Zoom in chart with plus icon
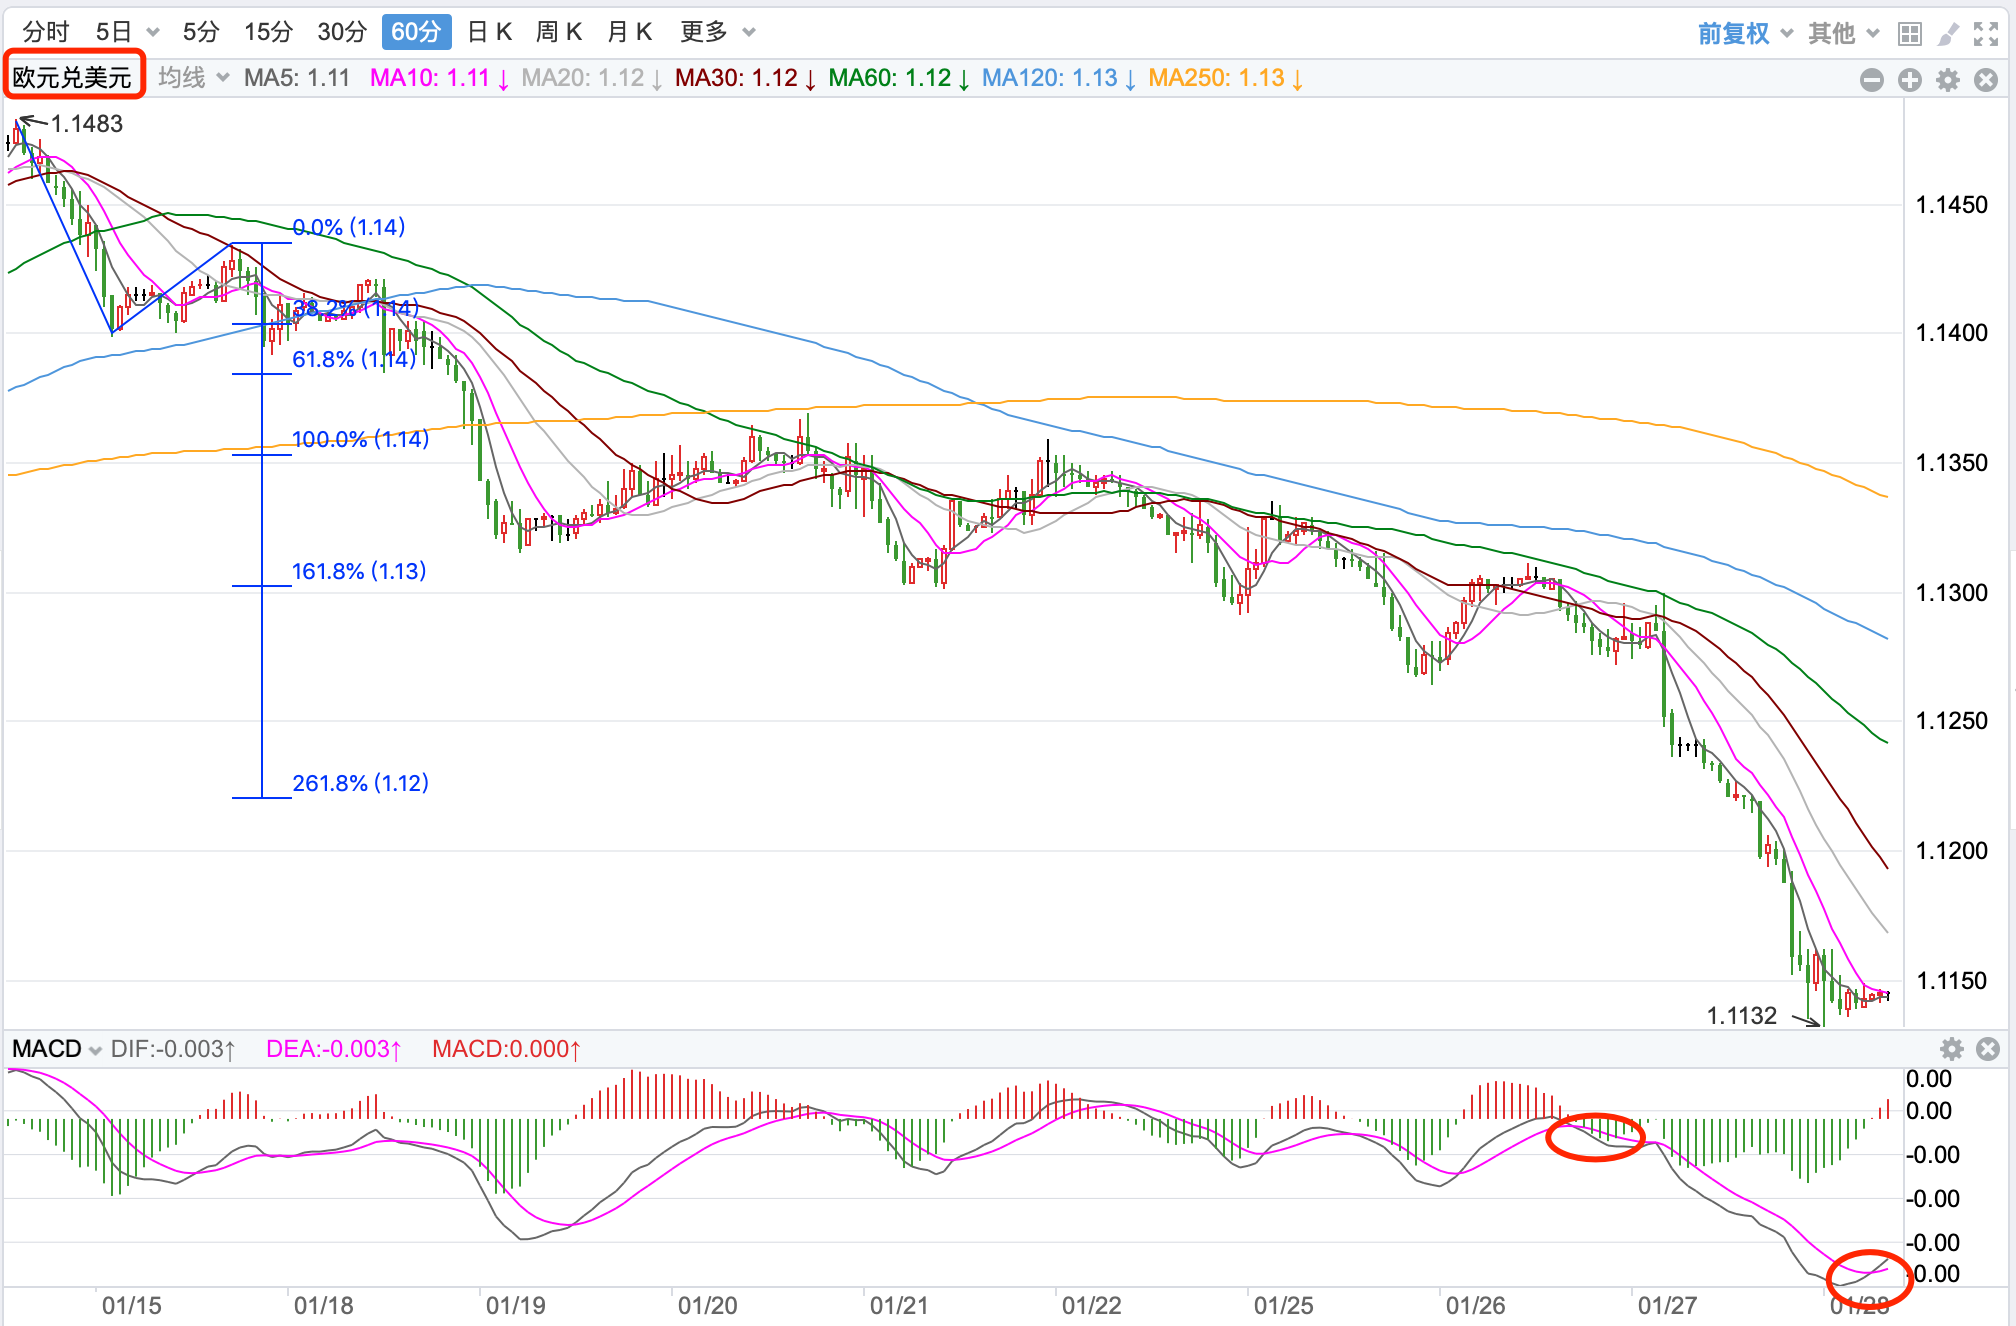 coord(1910,80)
